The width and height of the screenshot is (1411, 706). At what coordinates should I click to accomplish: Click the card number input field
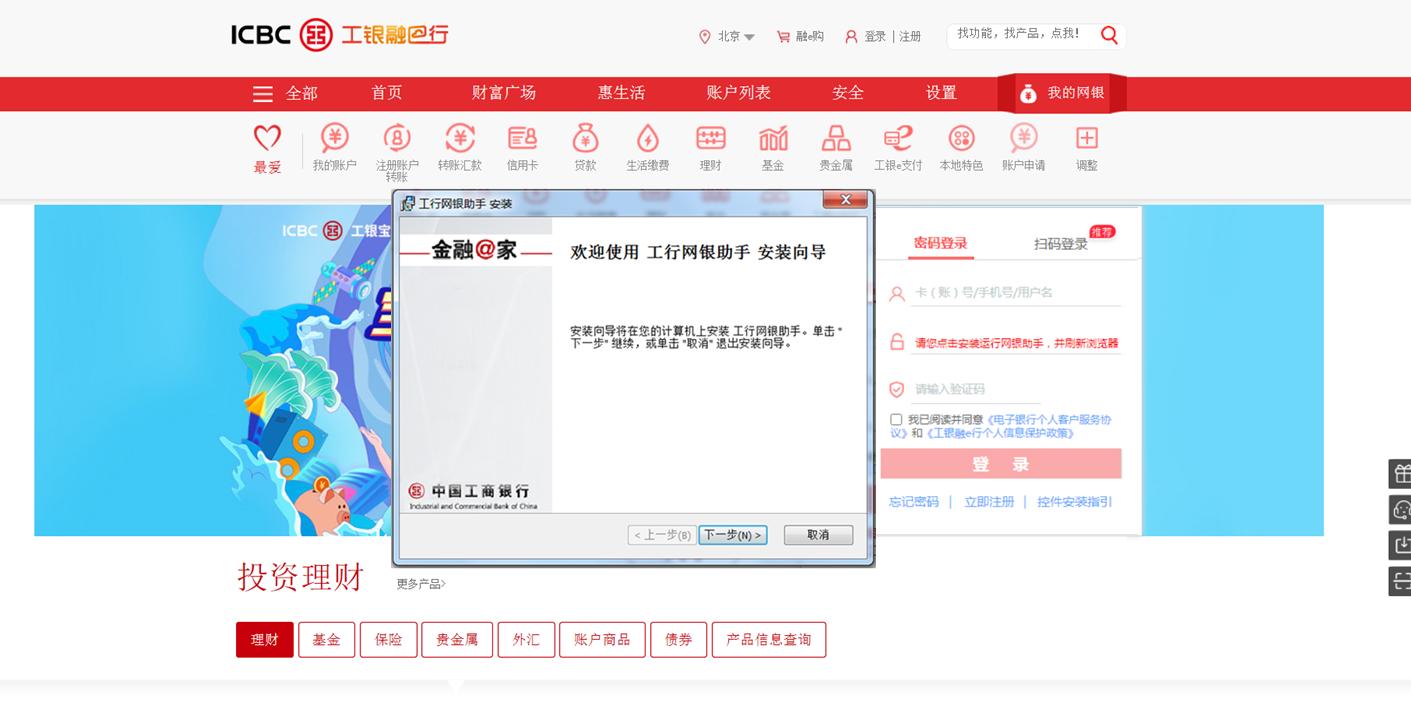pyautogui.click(x=1015, y=293)
